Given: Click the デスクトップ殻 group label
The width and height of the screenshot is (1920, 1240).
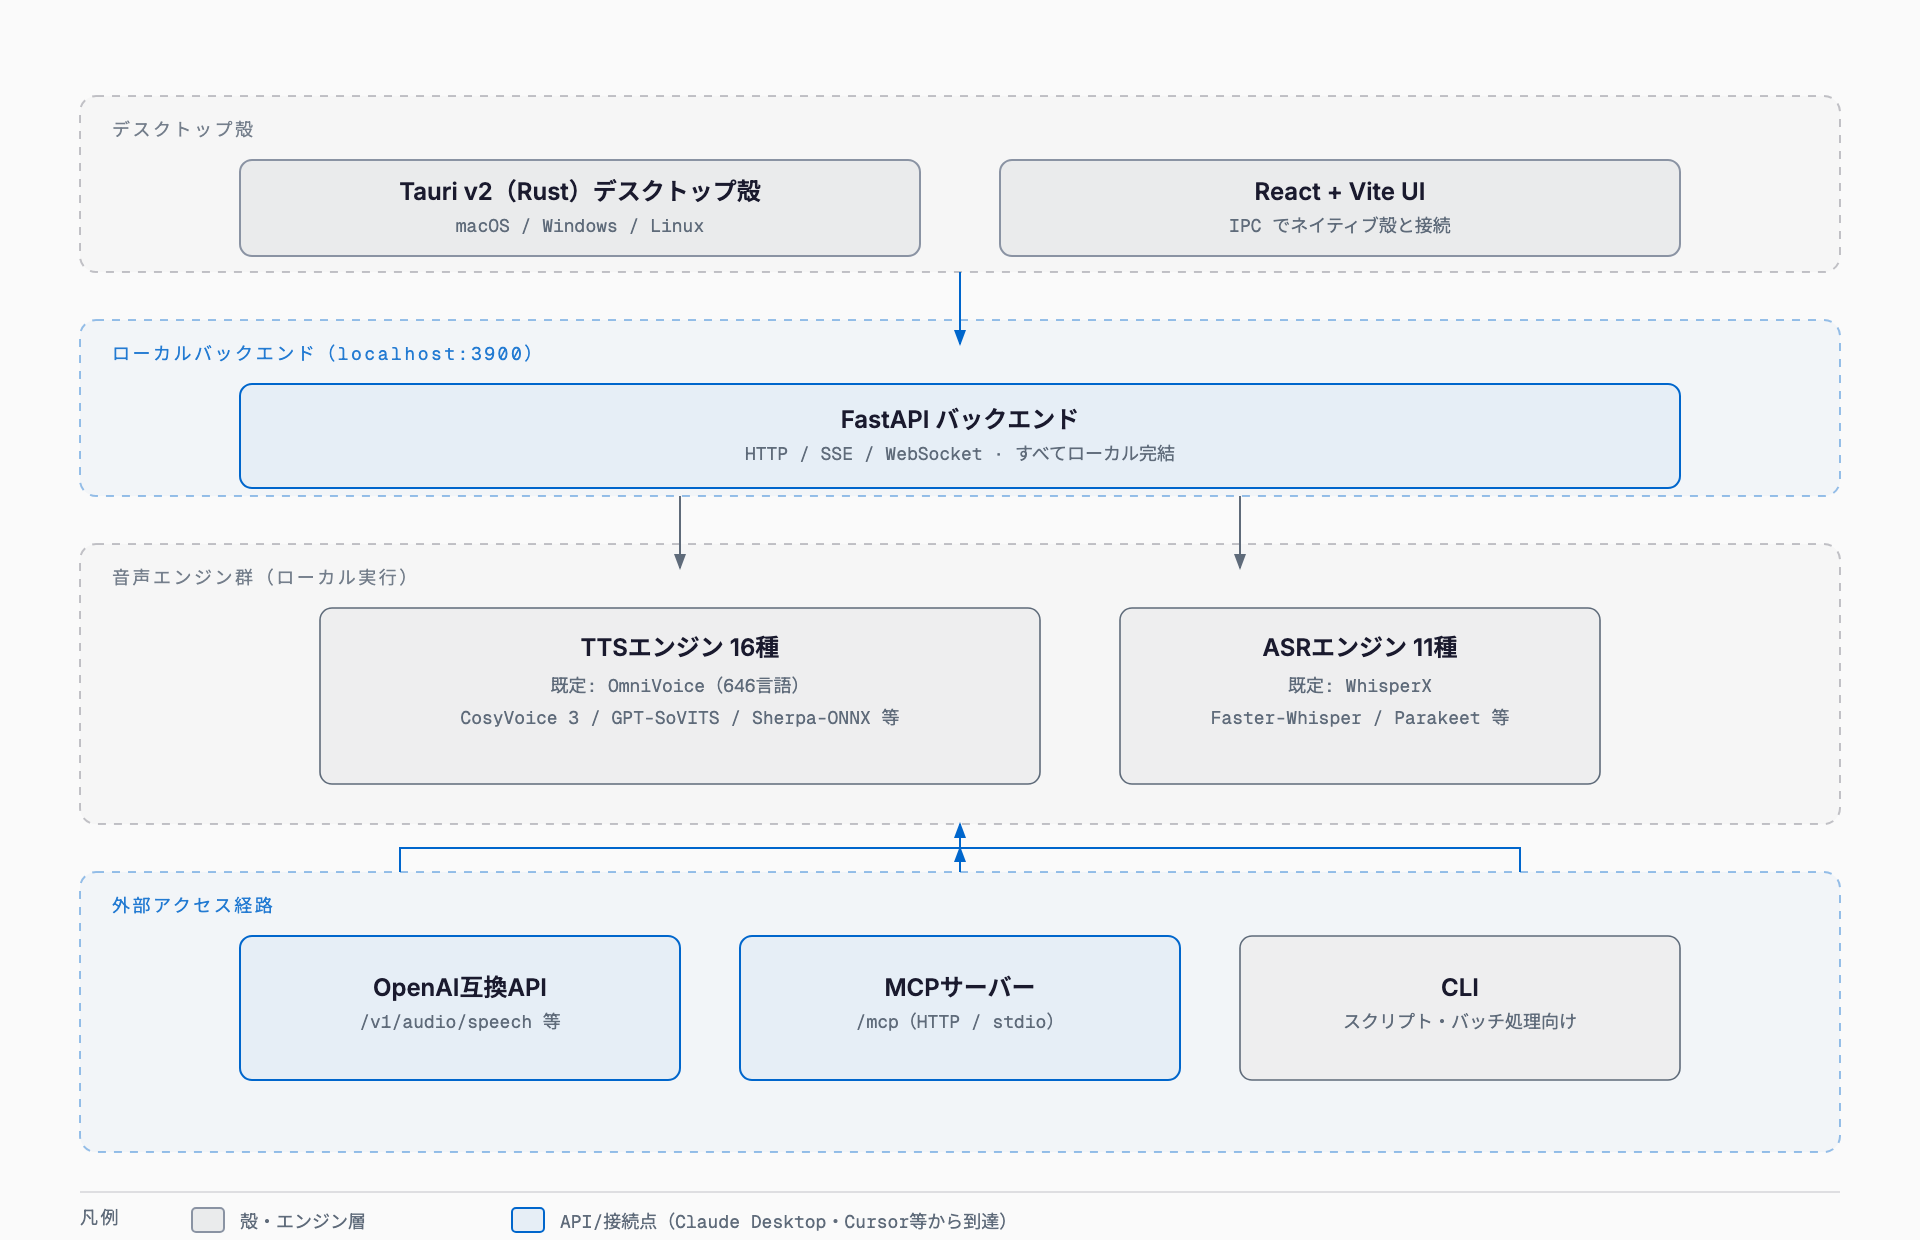Looking at the screenshot, I should 183,129.
